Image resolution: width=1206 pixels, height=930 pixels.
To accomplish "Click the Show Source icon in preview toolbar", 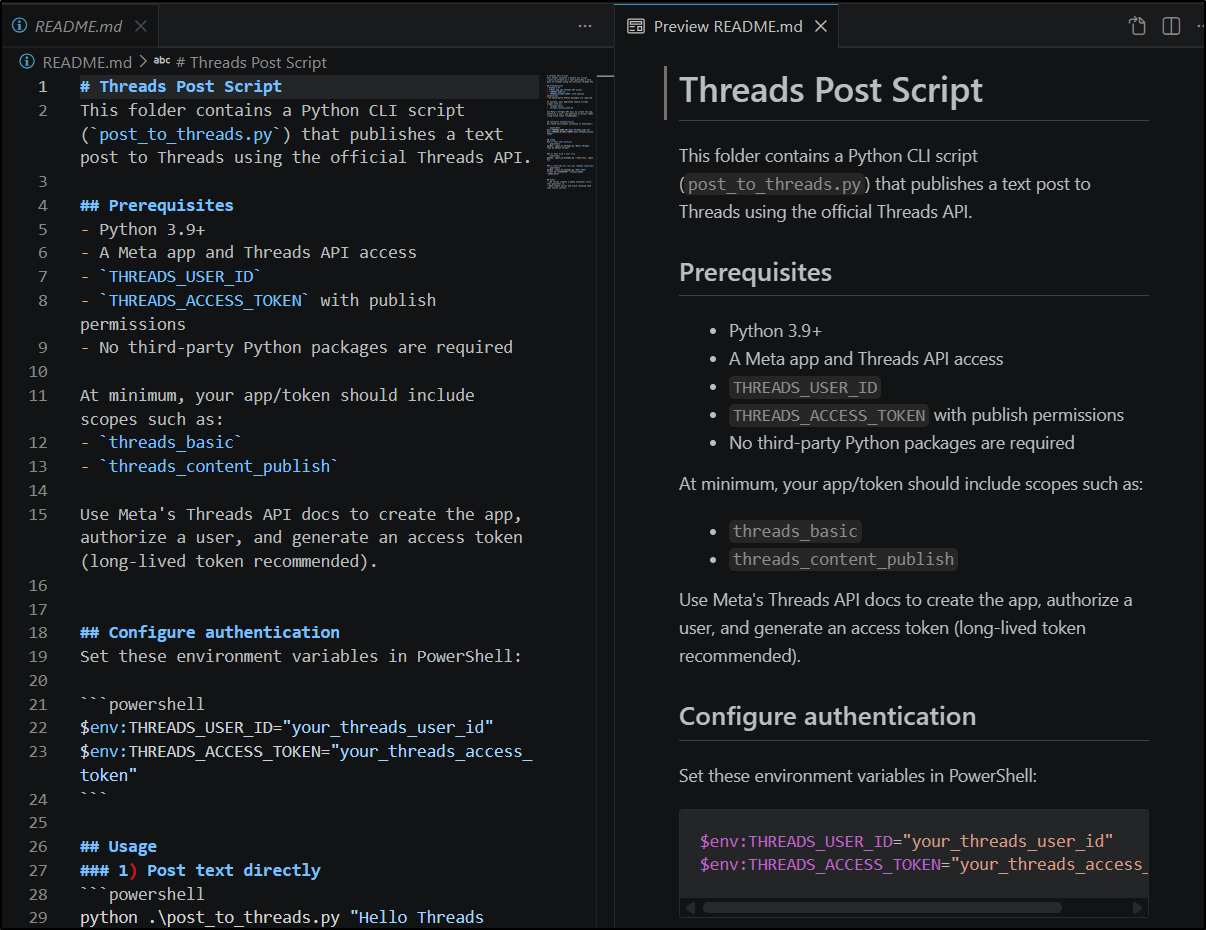I will [x=1137, y=27].
